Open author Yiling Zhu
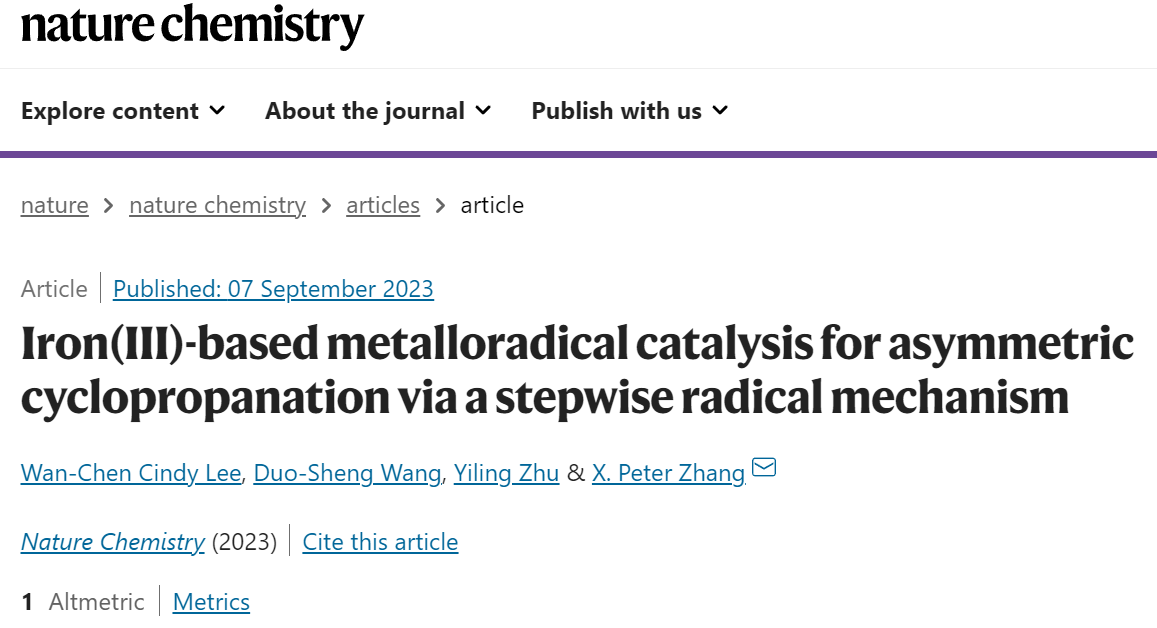This screenshot has height=628, width=1157. click(506, 472)
